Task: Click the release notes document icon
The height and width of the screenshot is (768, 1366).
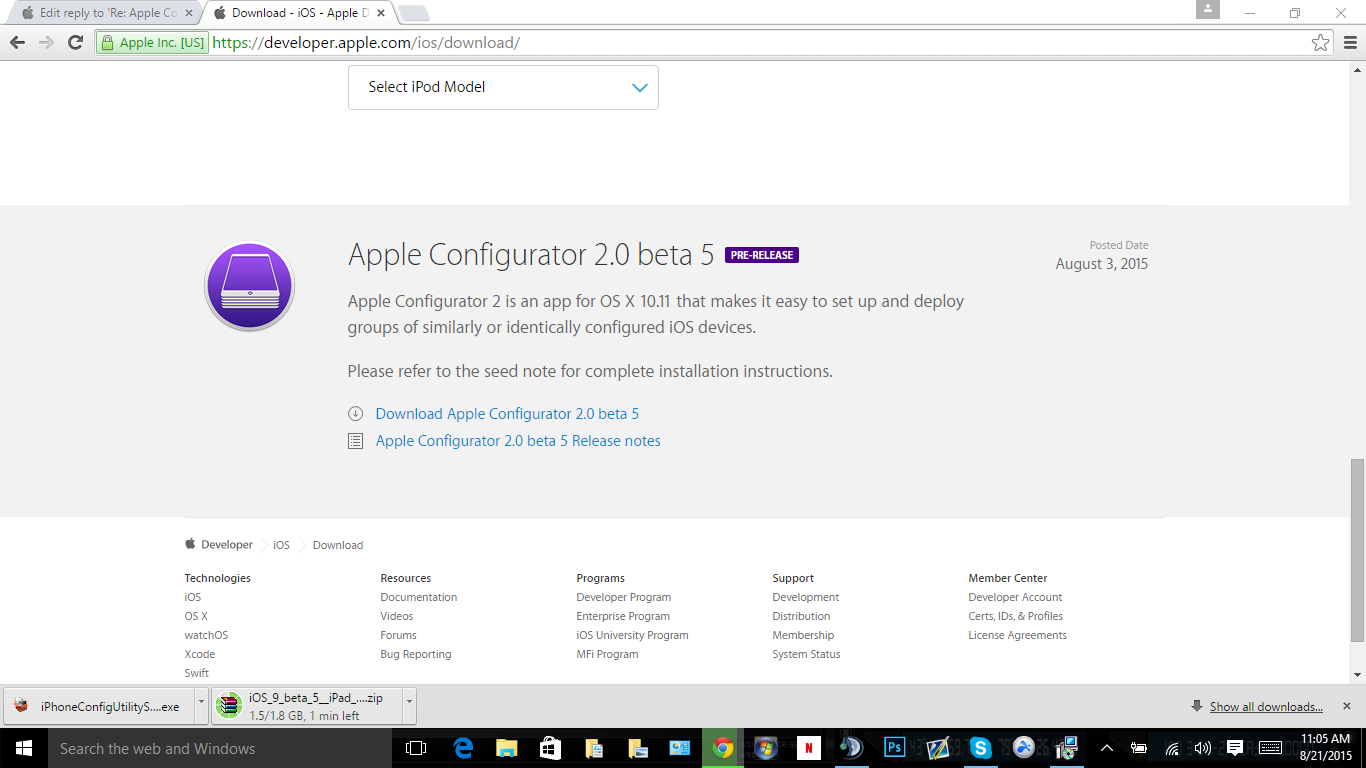Action: point(355,441)
